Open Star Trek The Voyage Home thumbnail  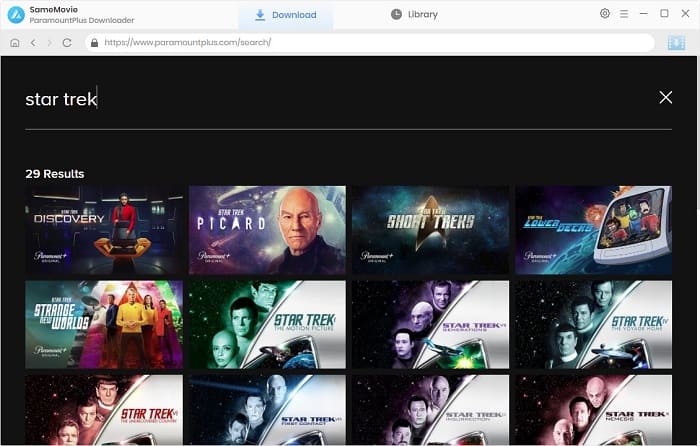pos(593,325)
